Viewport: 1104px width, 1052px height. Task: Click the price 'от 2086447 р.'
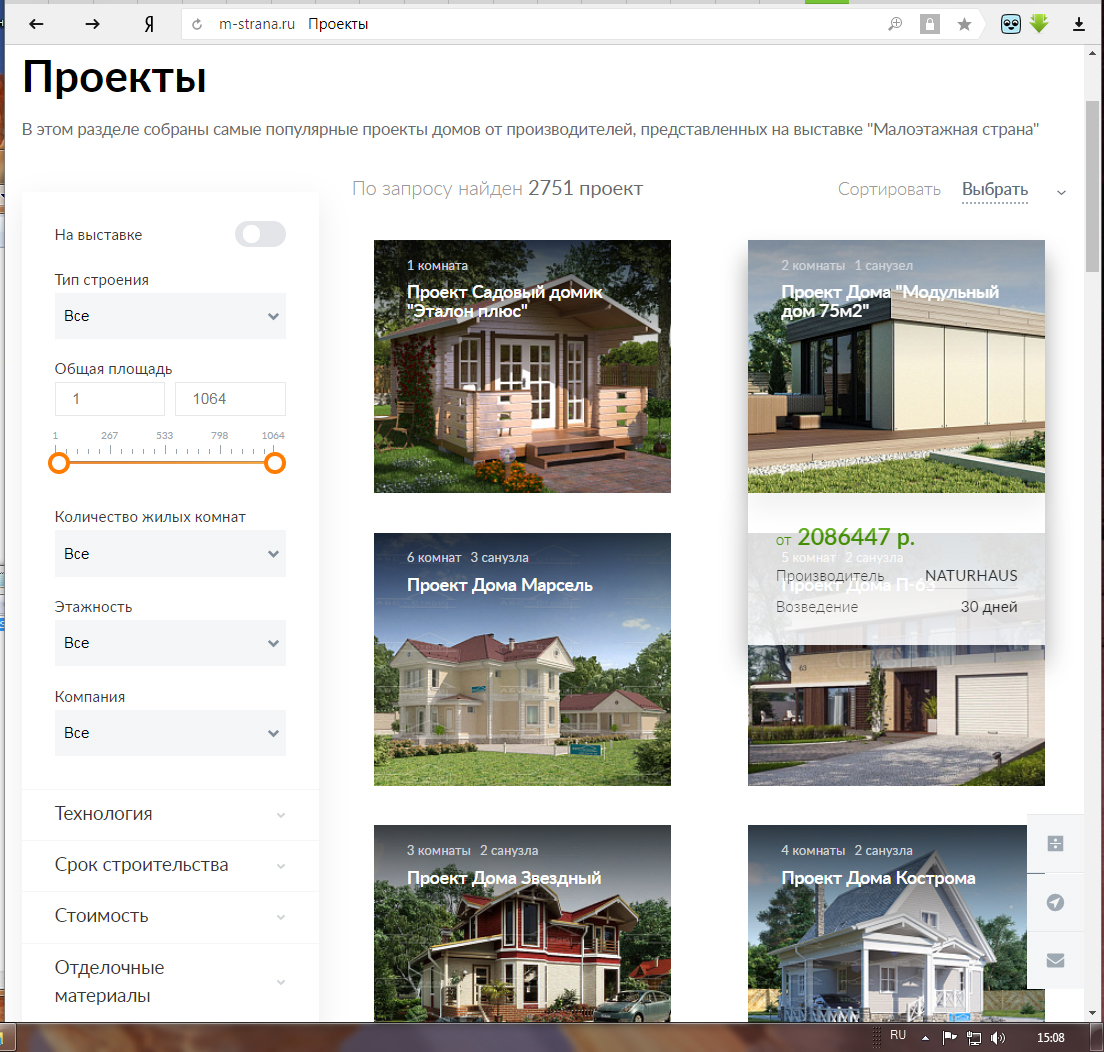pos(845,538)
